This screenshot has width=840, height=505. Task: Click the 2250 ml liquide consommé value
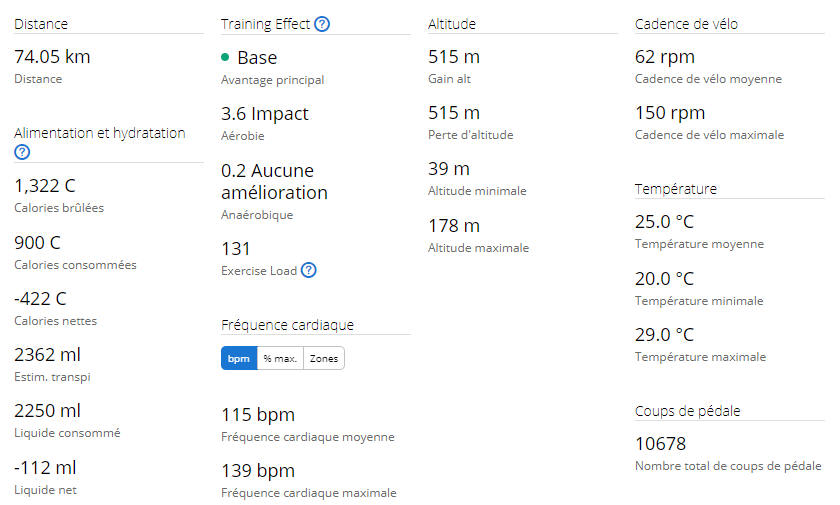pos(47,411)
